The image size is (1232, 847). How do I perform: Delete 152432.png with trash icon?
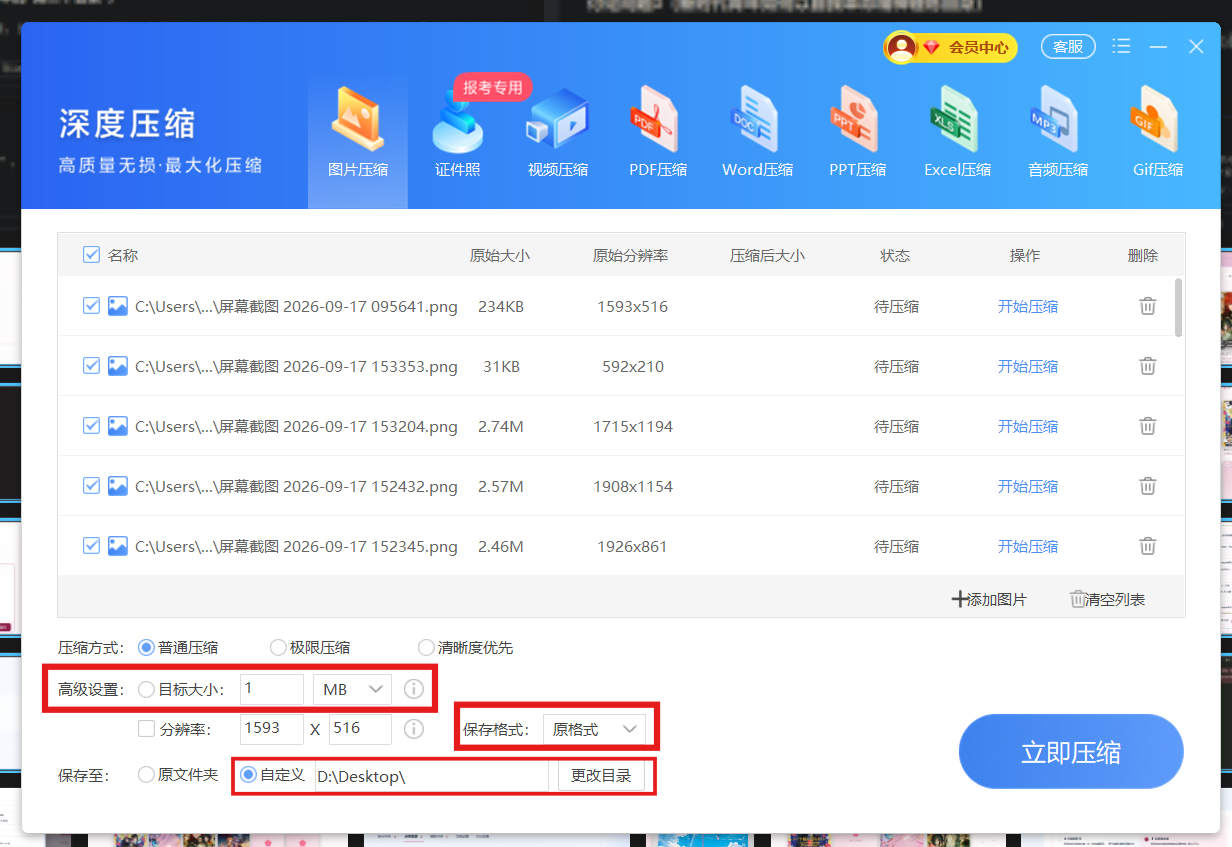click(1148, 486)
